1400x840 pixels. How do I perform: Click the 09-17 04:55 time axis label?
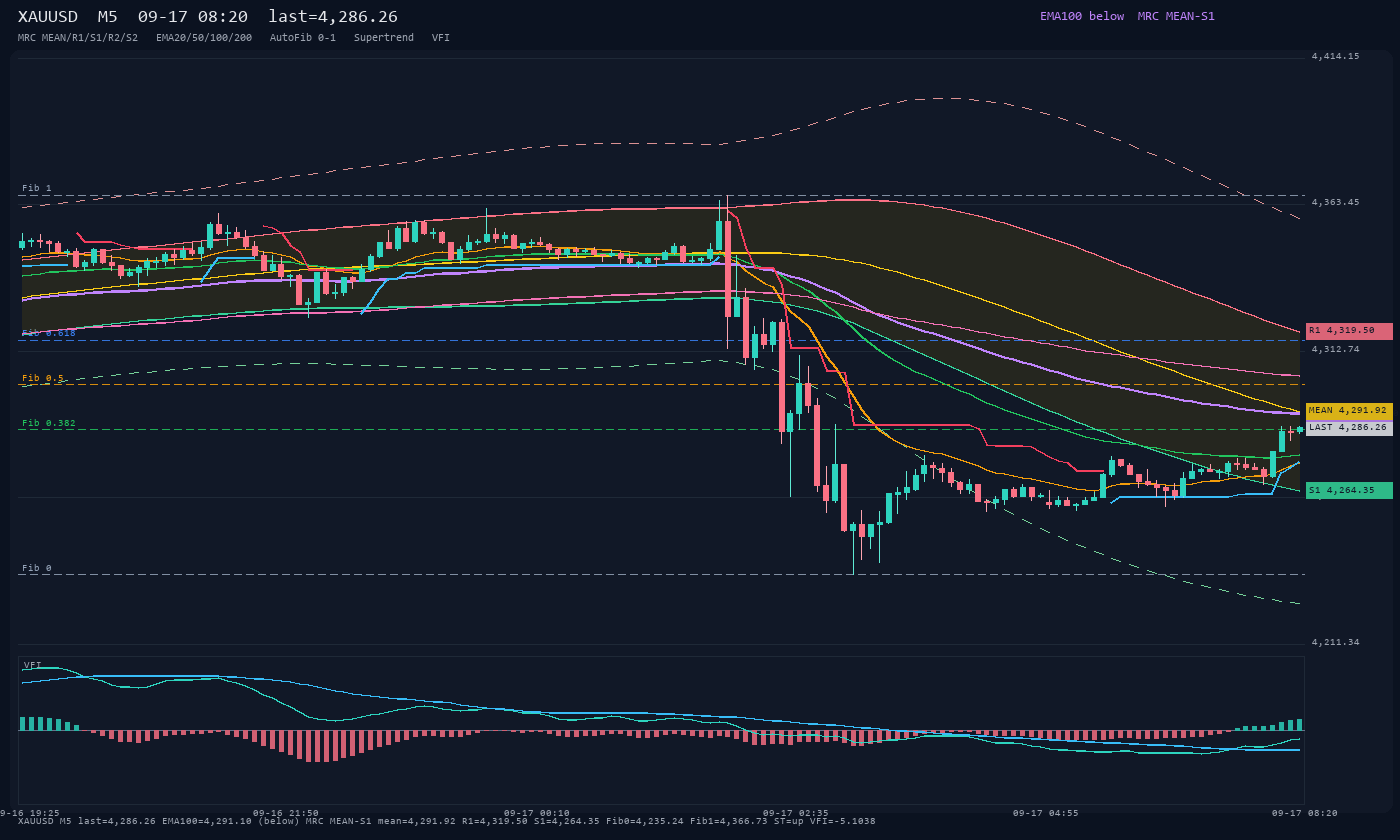click(1046, 813)
